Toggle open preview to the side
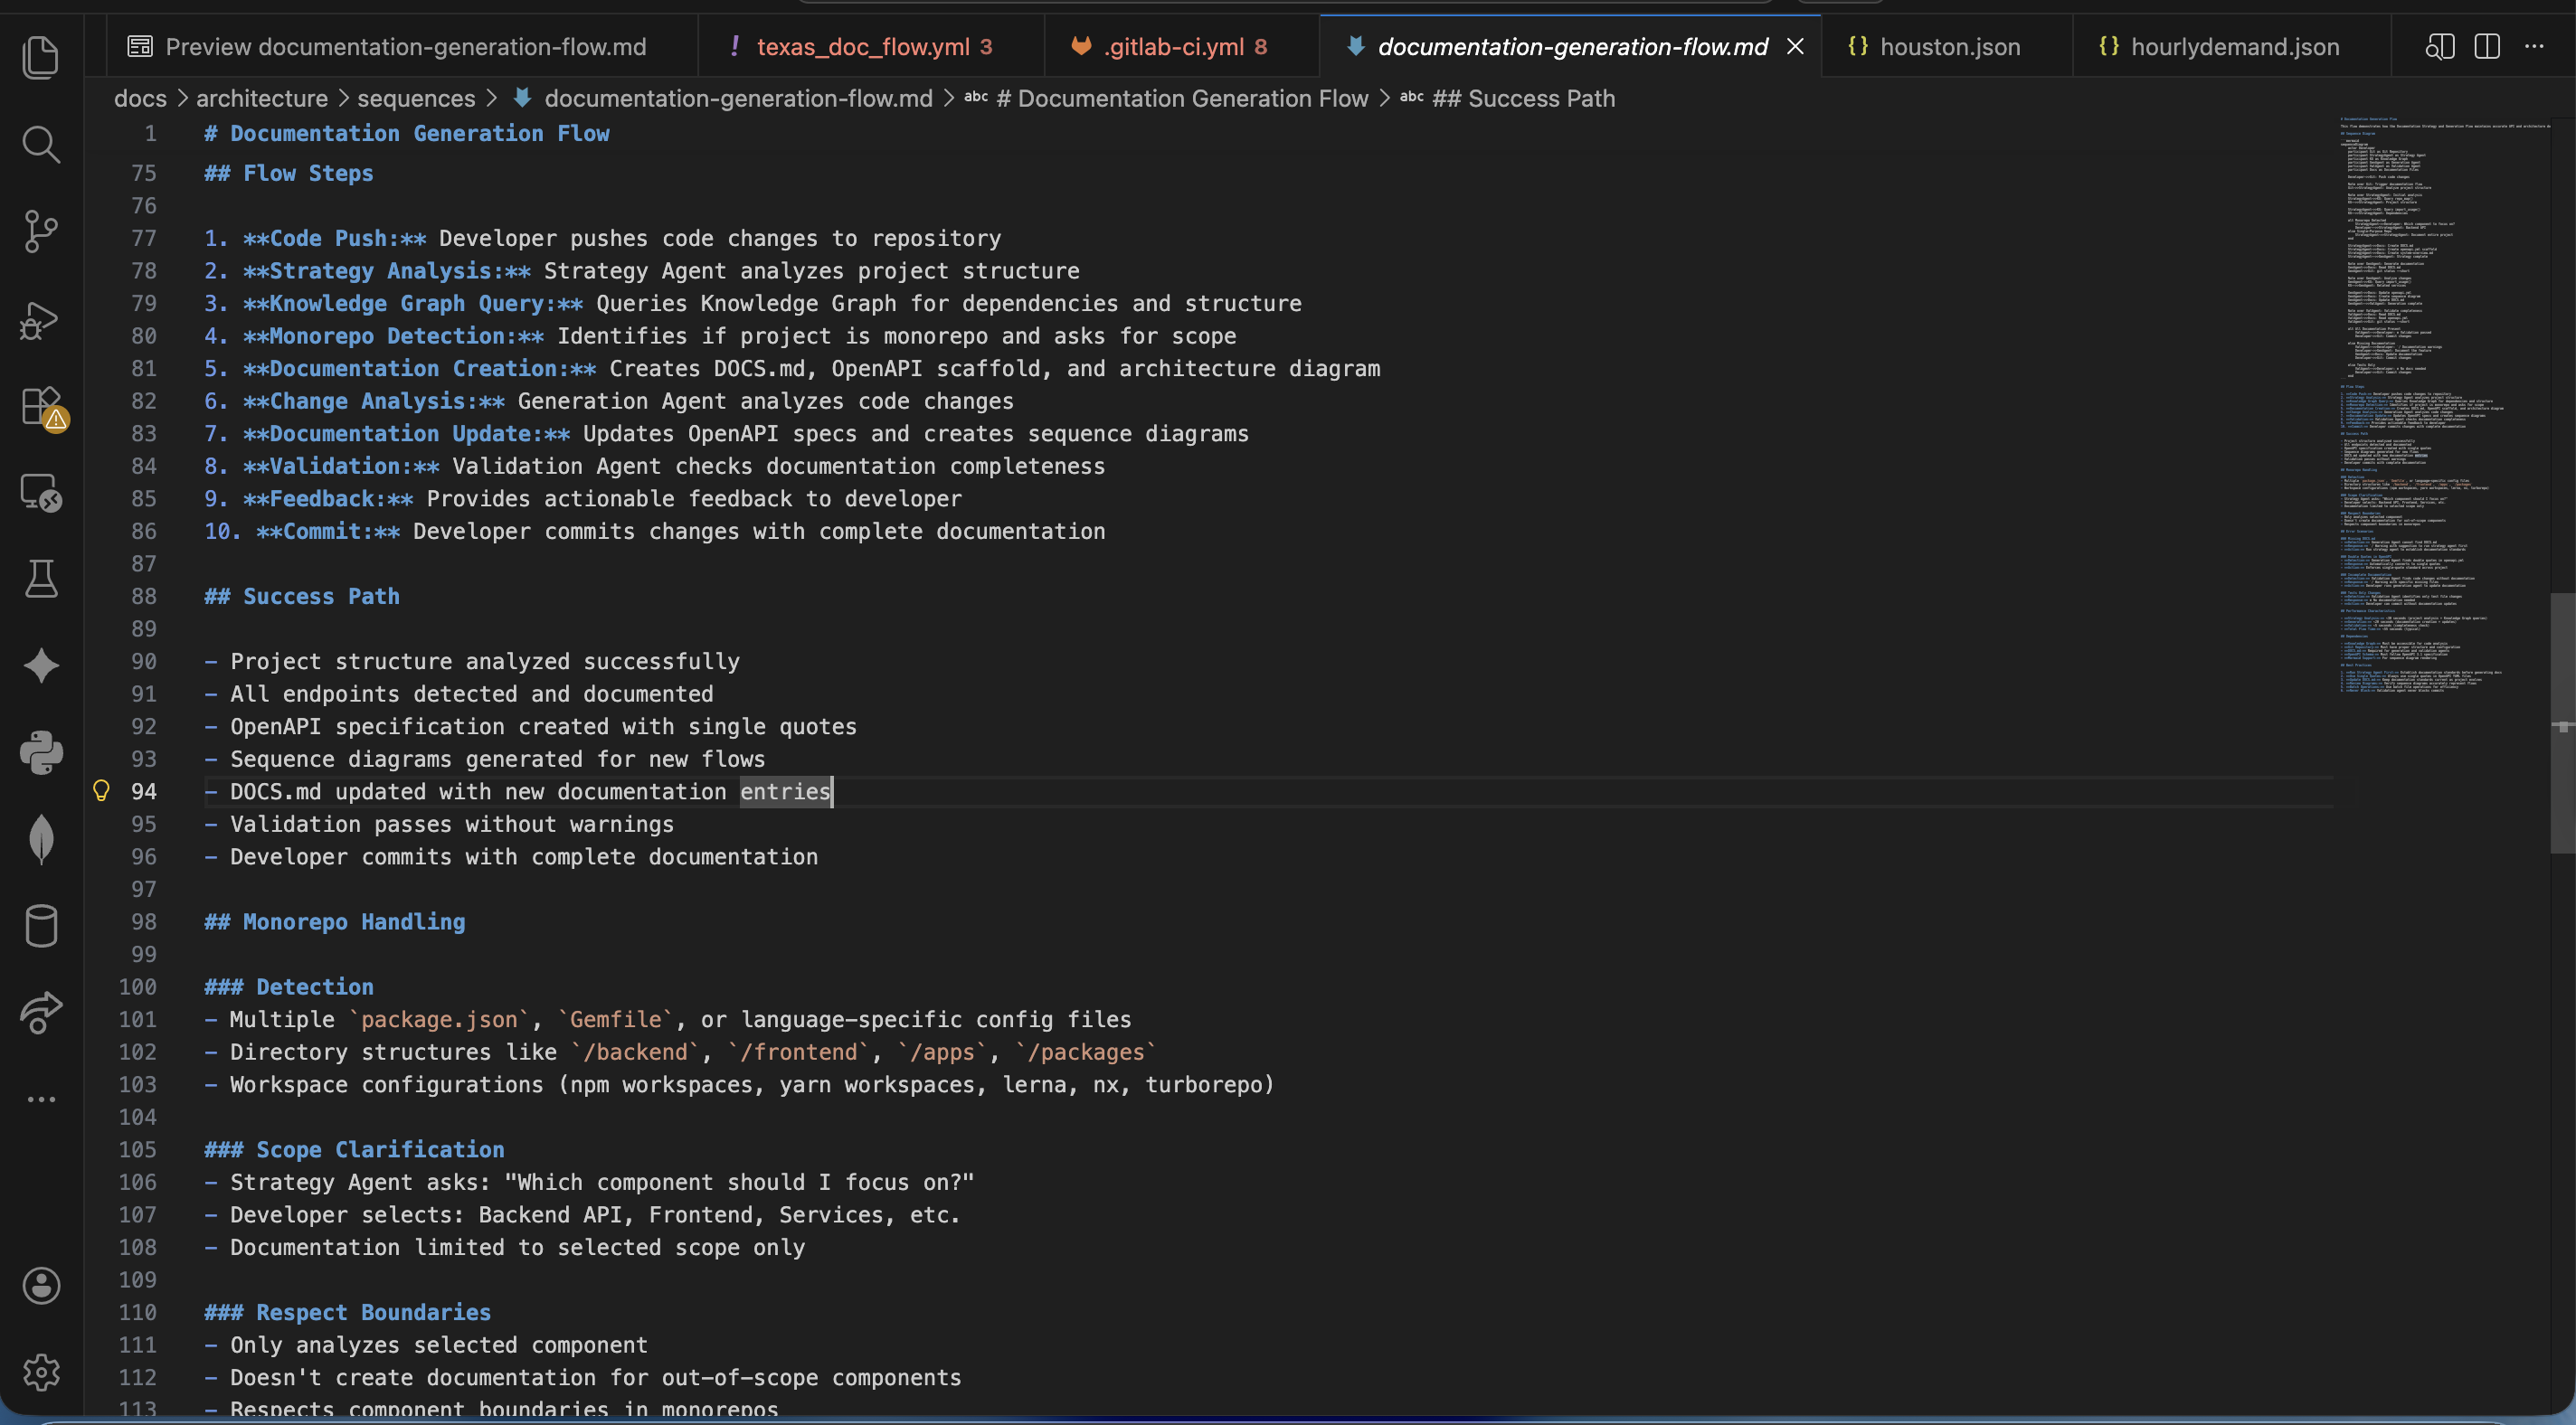 (x=2439, y=47)
